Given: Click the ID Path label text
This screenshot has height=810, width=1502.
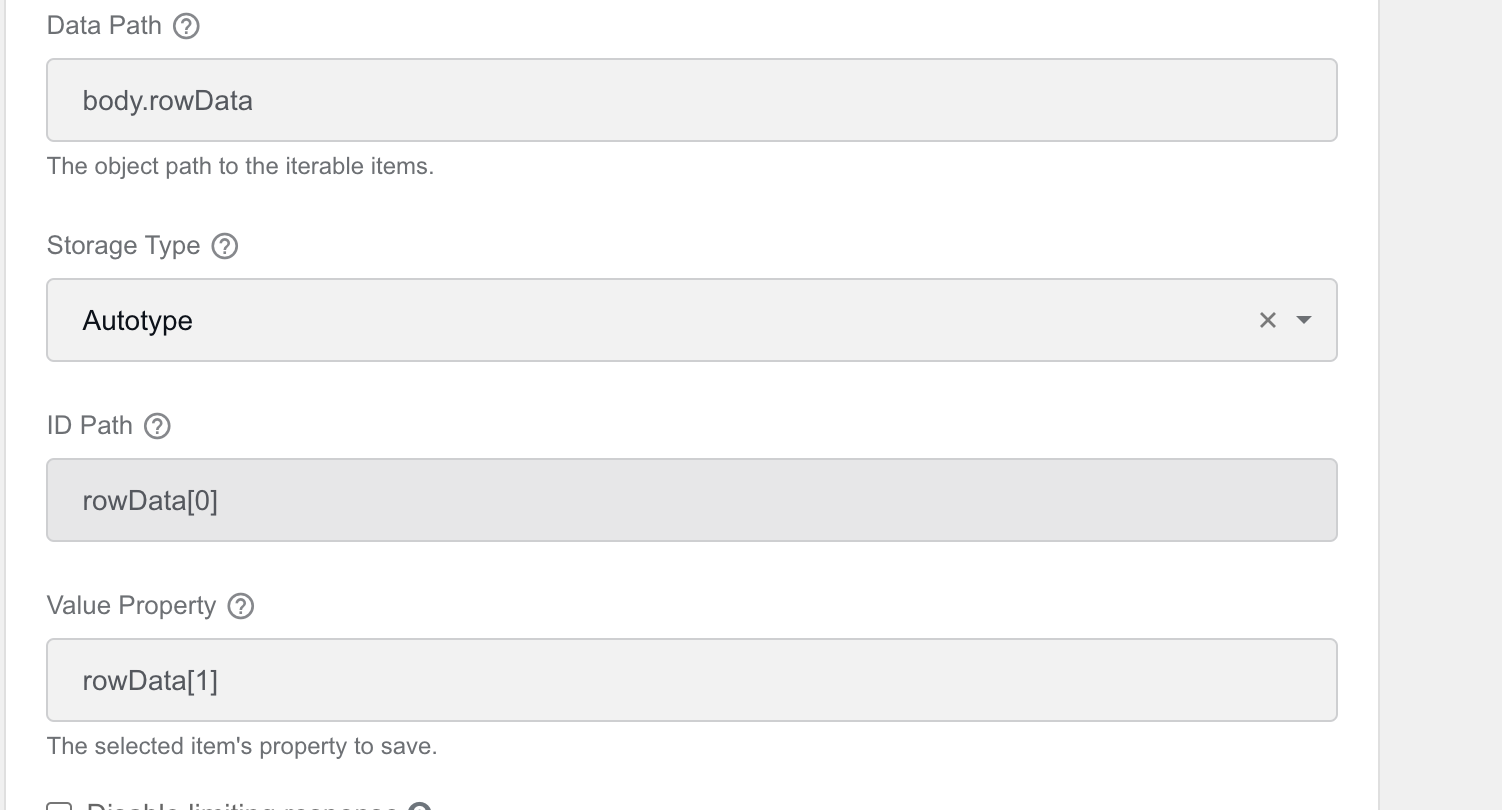Looking at the screenshot, I should tap(90, 426).
